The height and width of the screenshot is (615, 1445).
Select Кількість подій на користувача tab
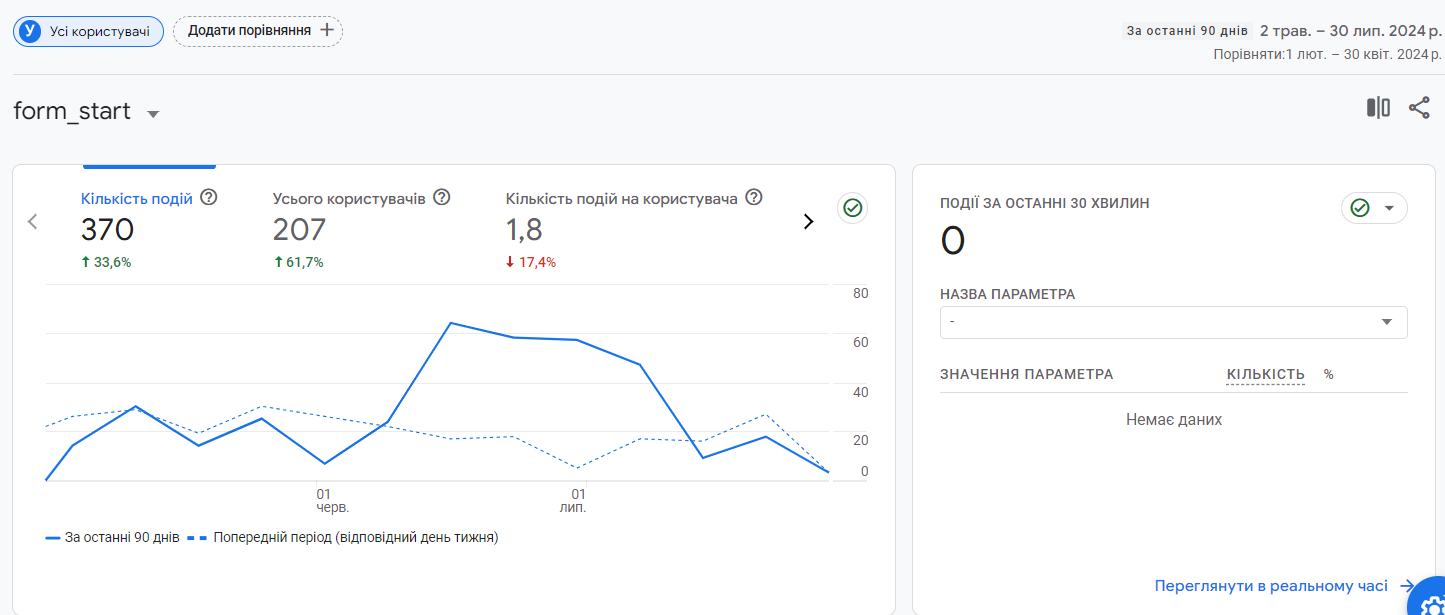coord(621,199)
